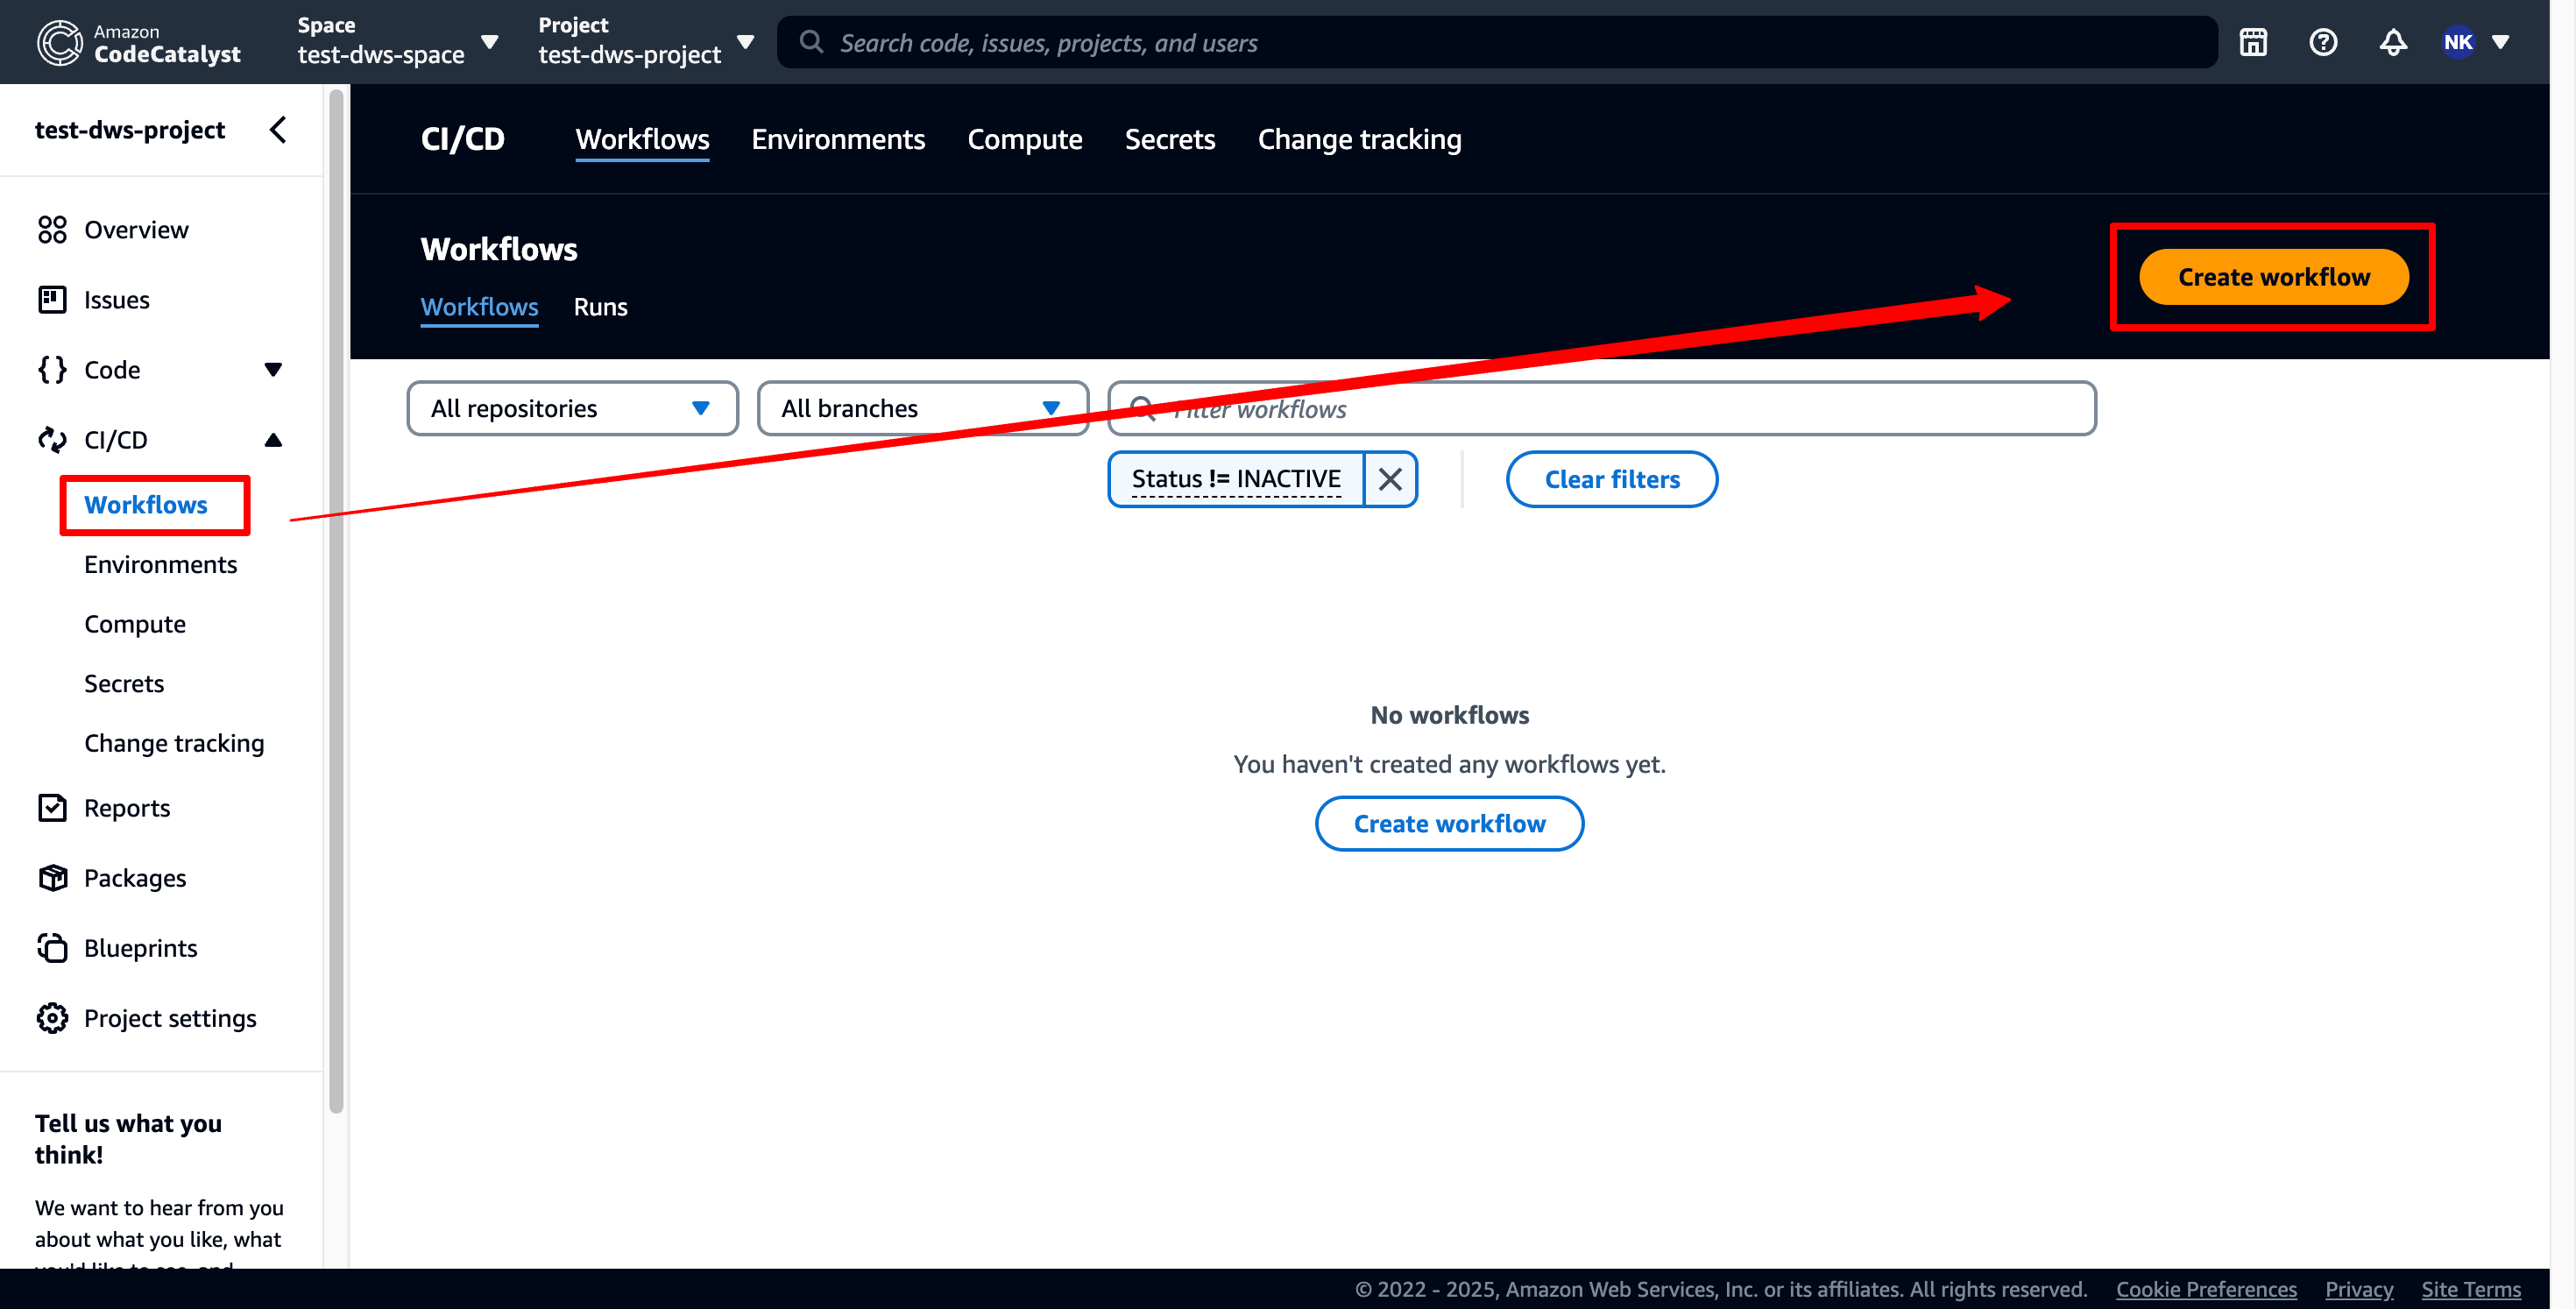This screenshot has height=1309, width=2576.
Task: Switch to the Runs sub-tab
Action: click(600, 307)
